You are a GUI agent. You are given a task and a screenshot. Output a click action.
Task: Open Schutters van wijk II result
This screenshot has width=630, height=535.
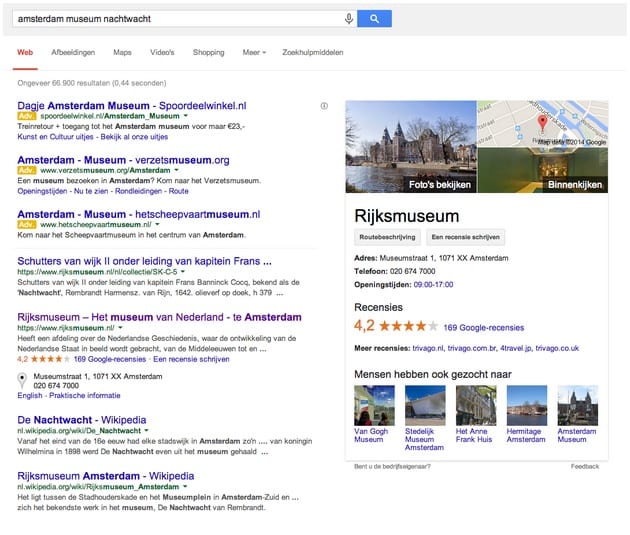144,261
